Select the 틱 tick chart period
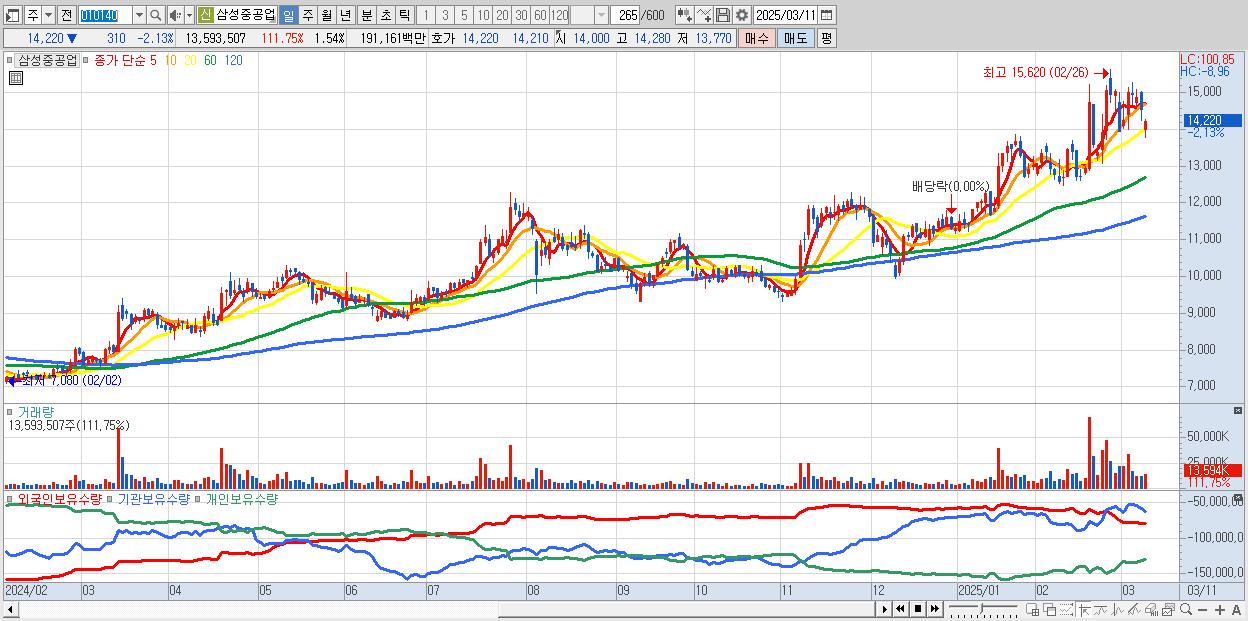The image size is (1248, 621). pyautogui.click(x=404, y=15)
